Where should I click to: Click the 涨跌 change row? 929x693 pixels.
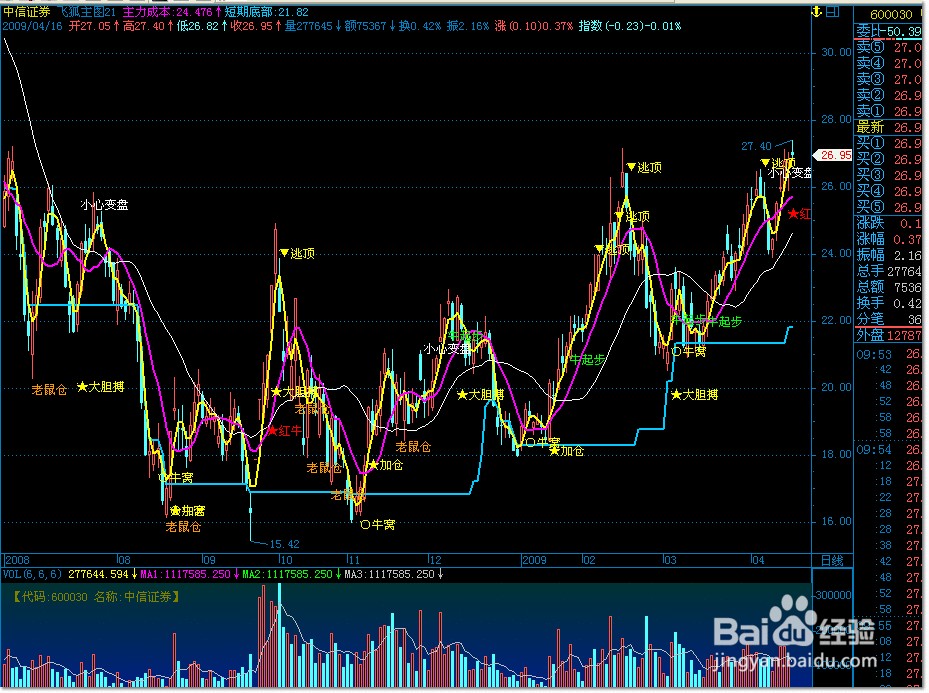(889, 223)
